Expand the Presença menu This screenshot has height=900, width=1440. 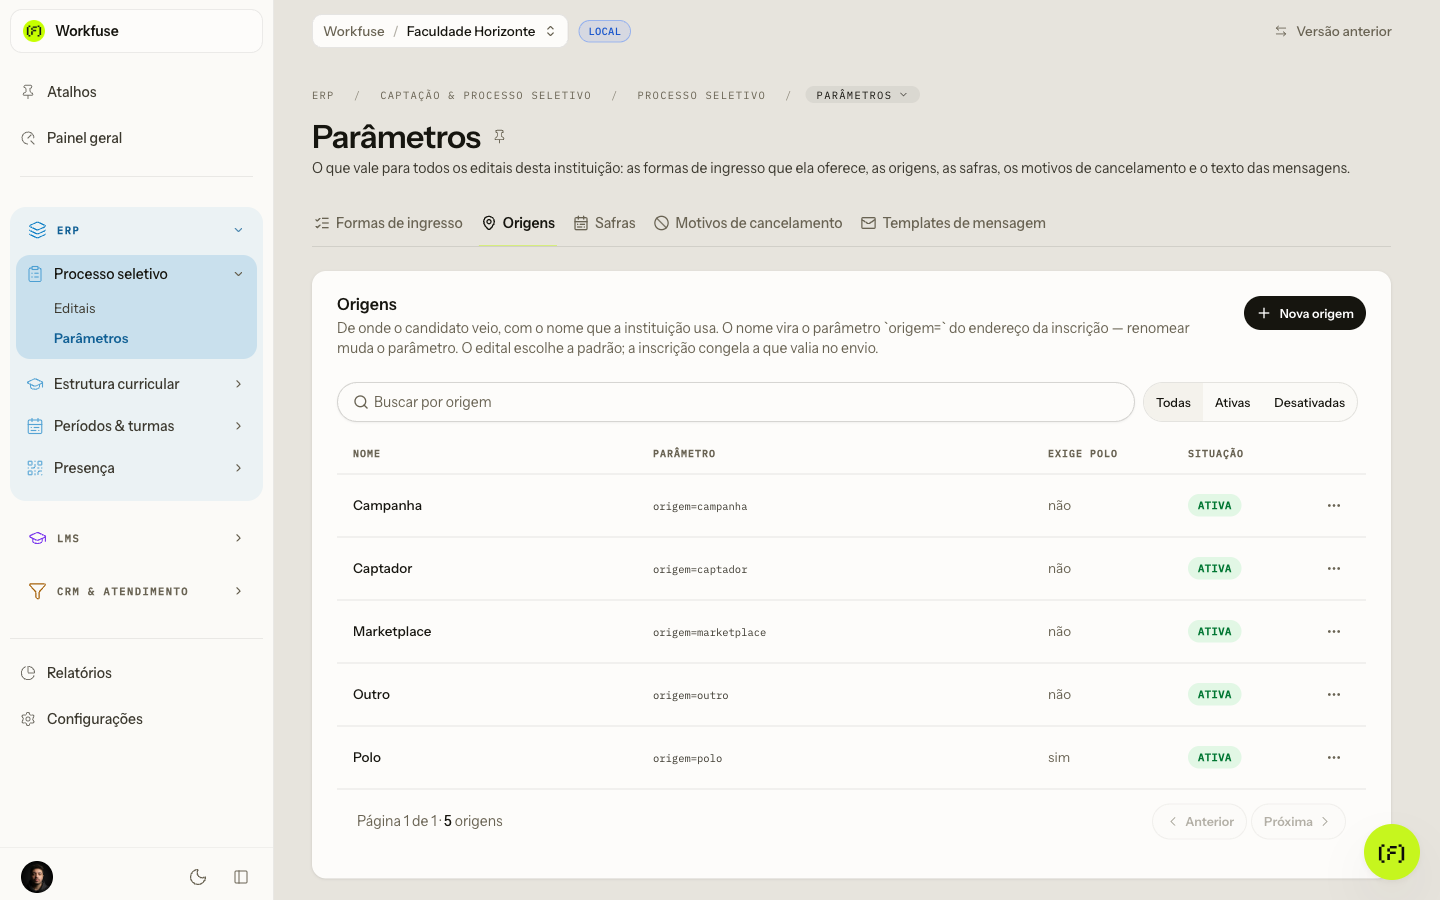[x=136, y=468]
